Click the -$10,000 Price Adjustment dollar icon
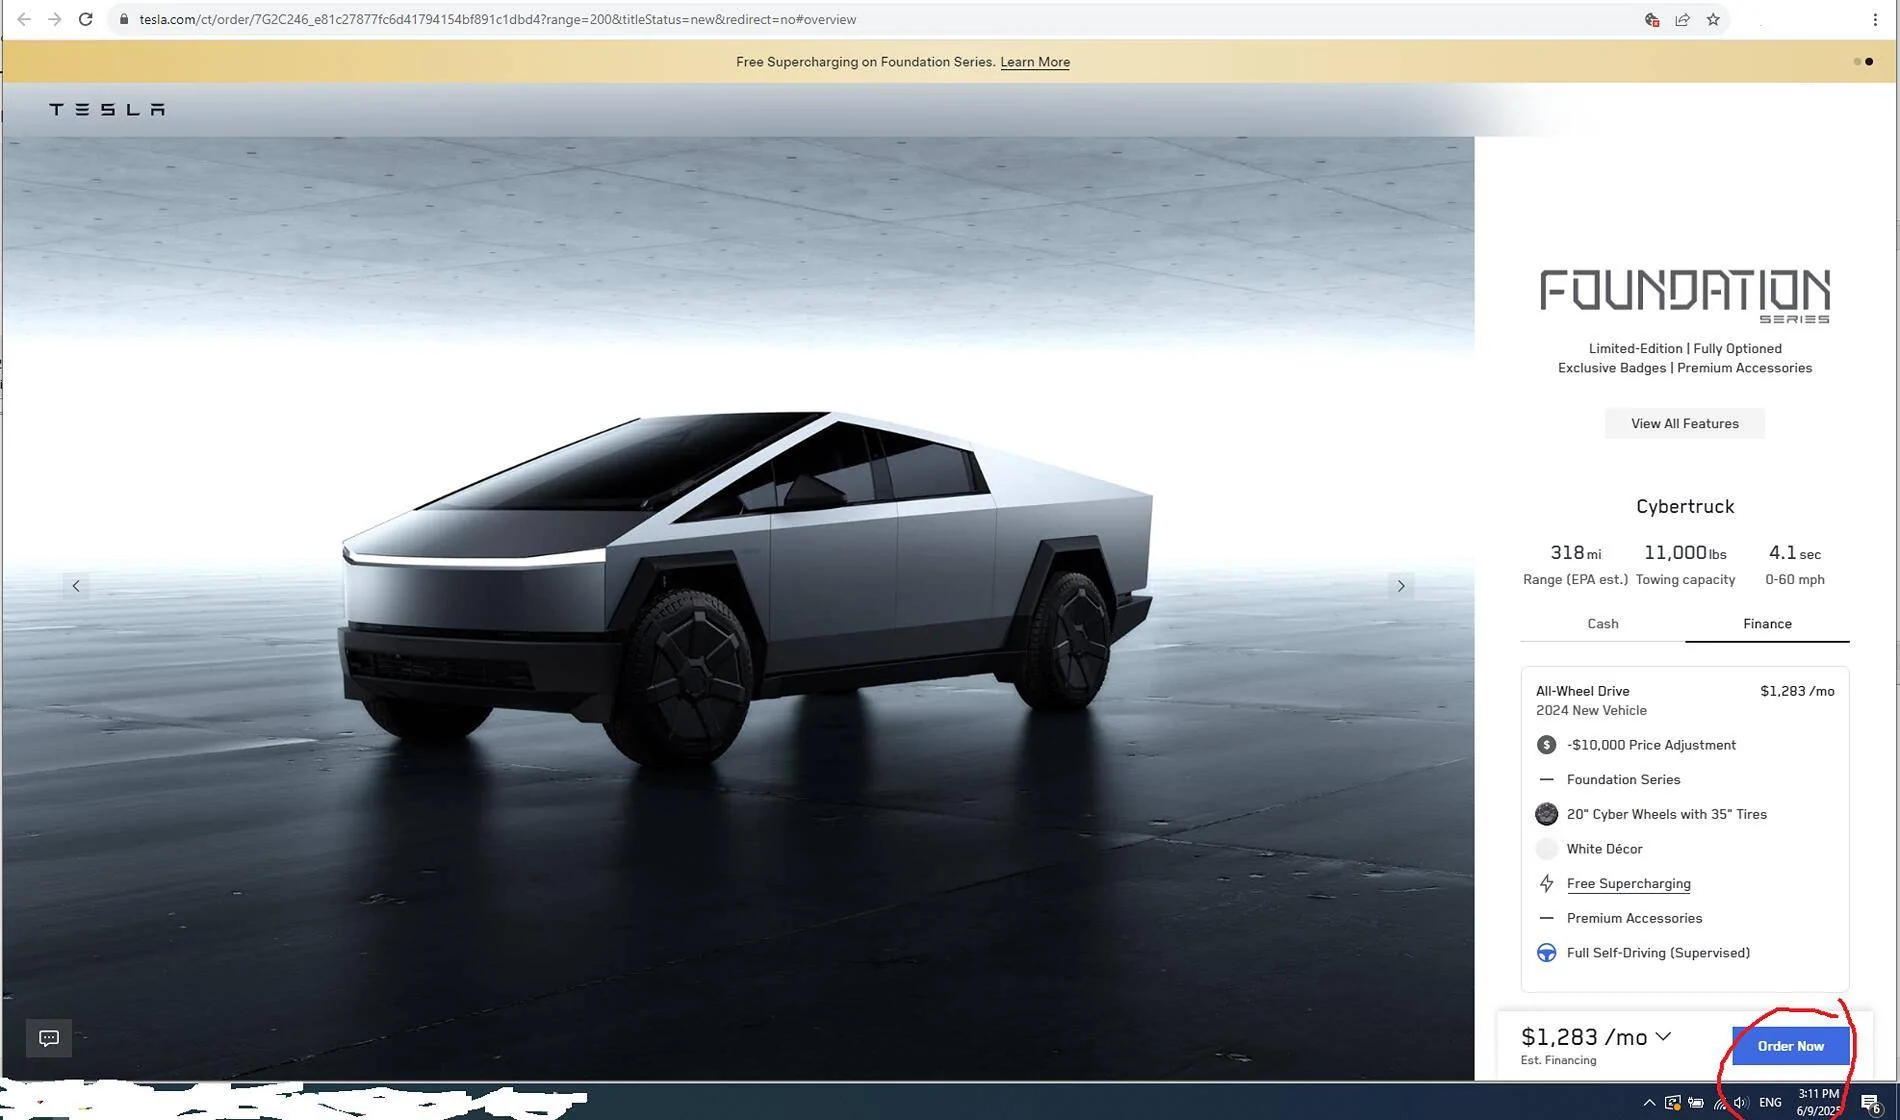Screen dimensions: 1900x1120 (1546, 745)
